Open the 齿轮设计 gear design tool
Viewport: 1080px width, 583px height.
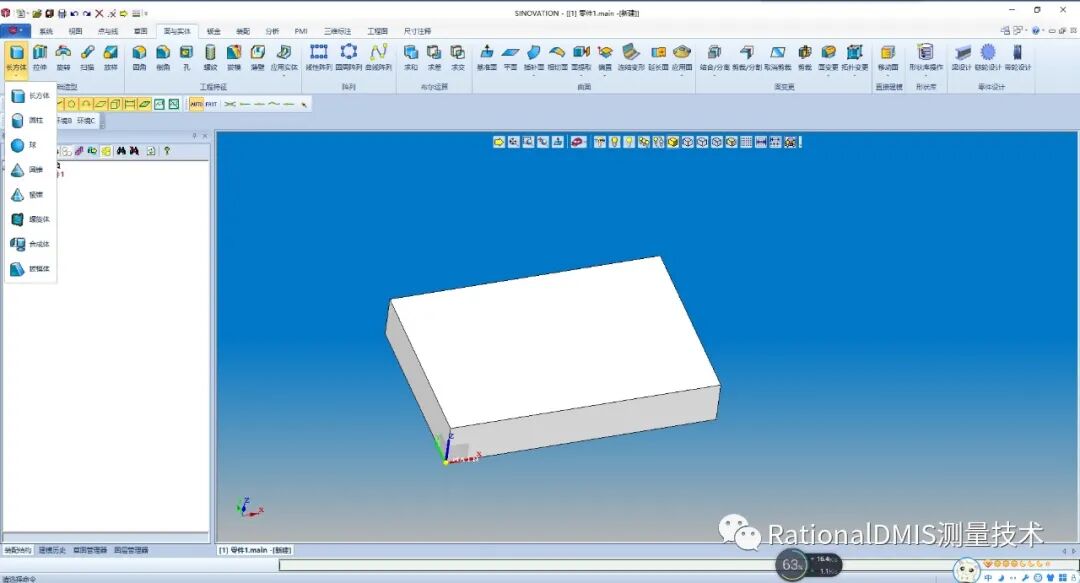pos(988,58)
